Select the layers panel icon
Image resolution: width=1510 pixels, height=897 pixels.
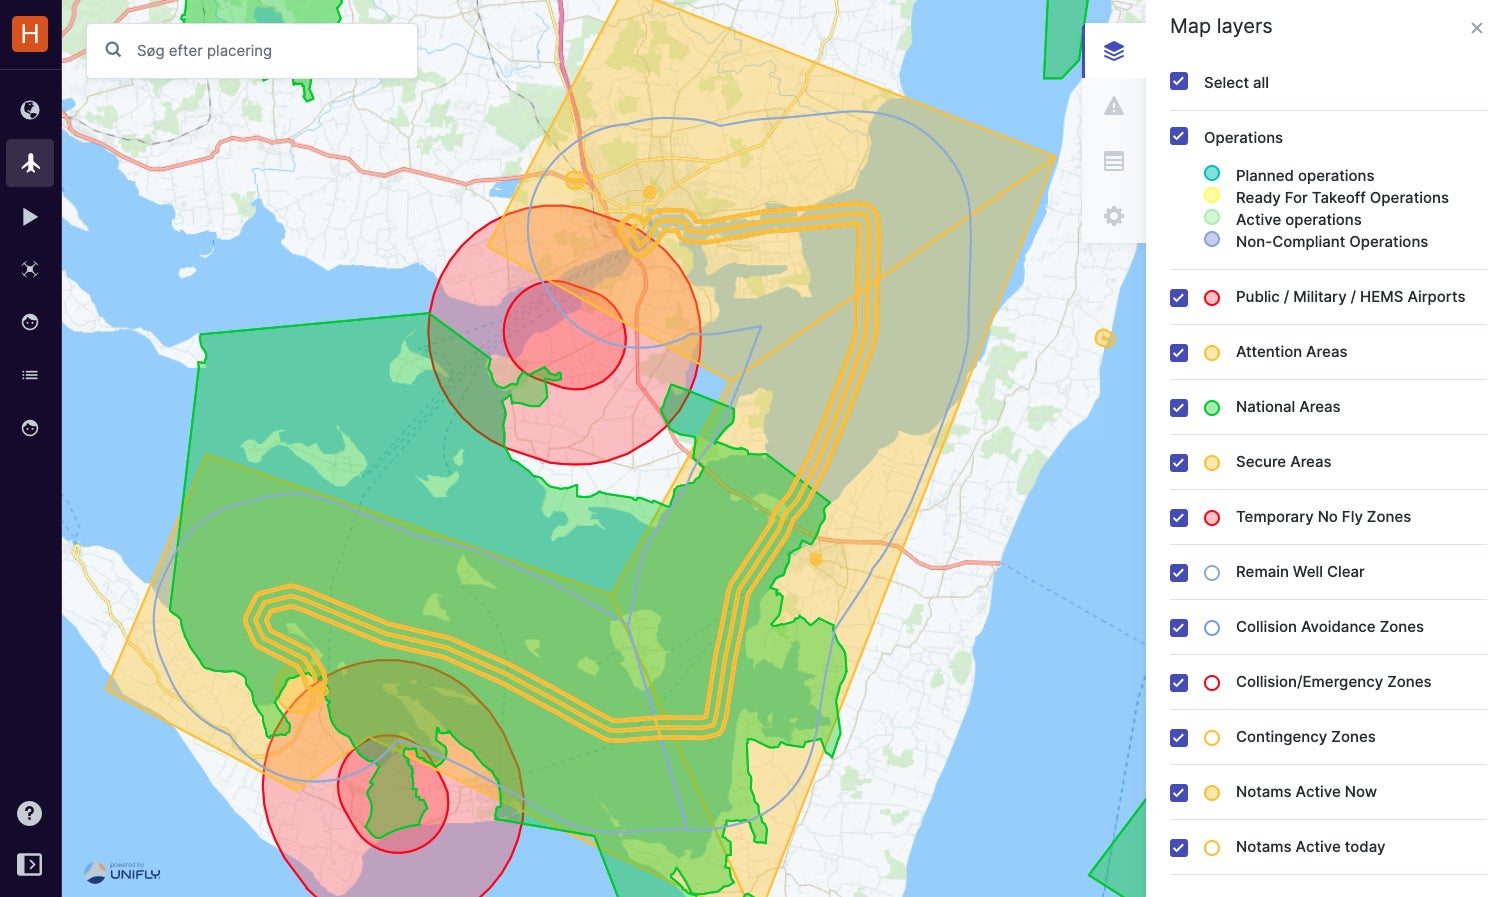(x=1114, y=50)
